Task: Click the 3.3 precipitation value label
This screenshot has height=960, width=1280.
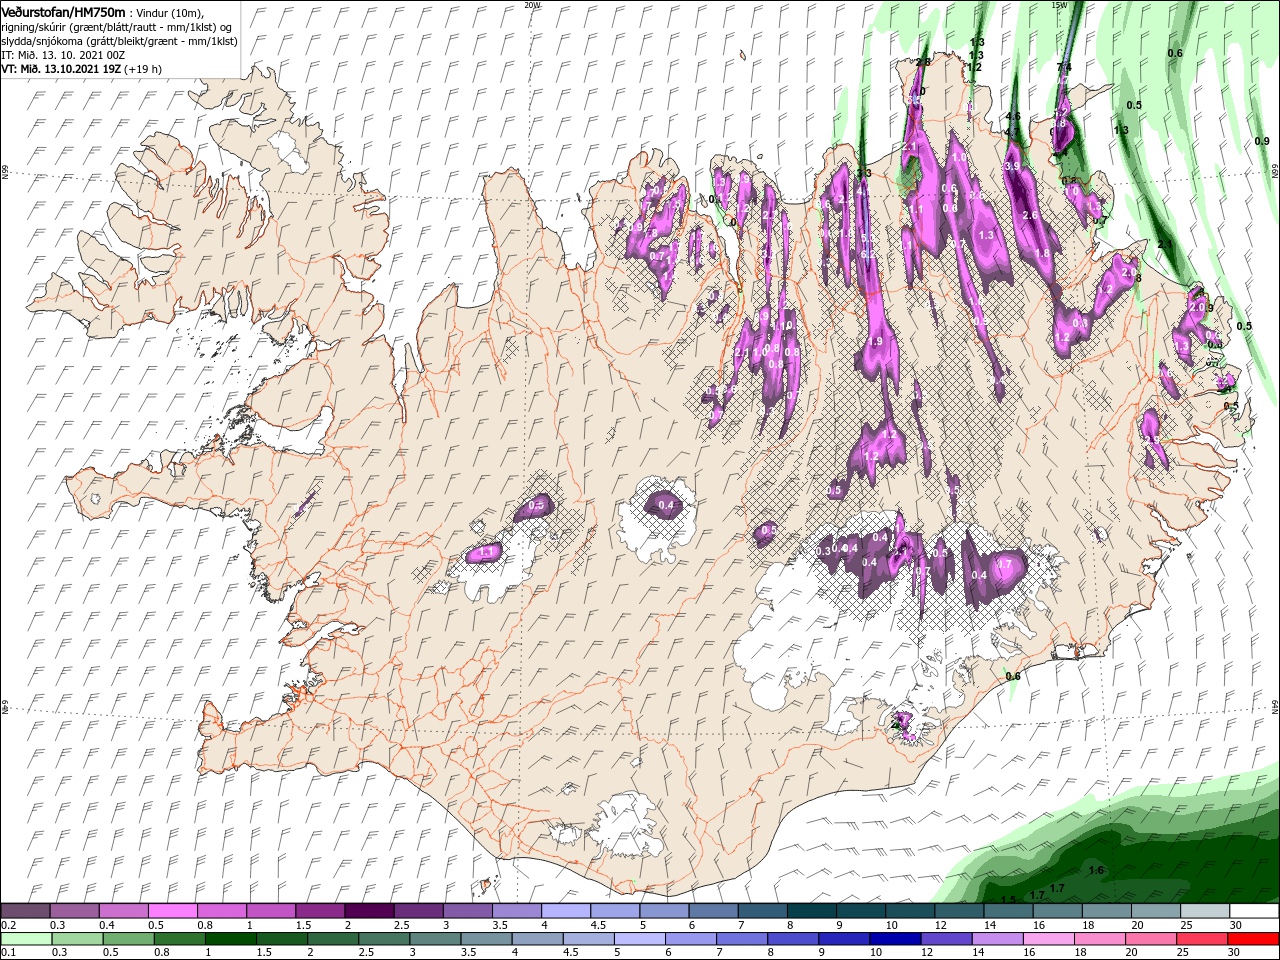Action: tap(864, 173)
